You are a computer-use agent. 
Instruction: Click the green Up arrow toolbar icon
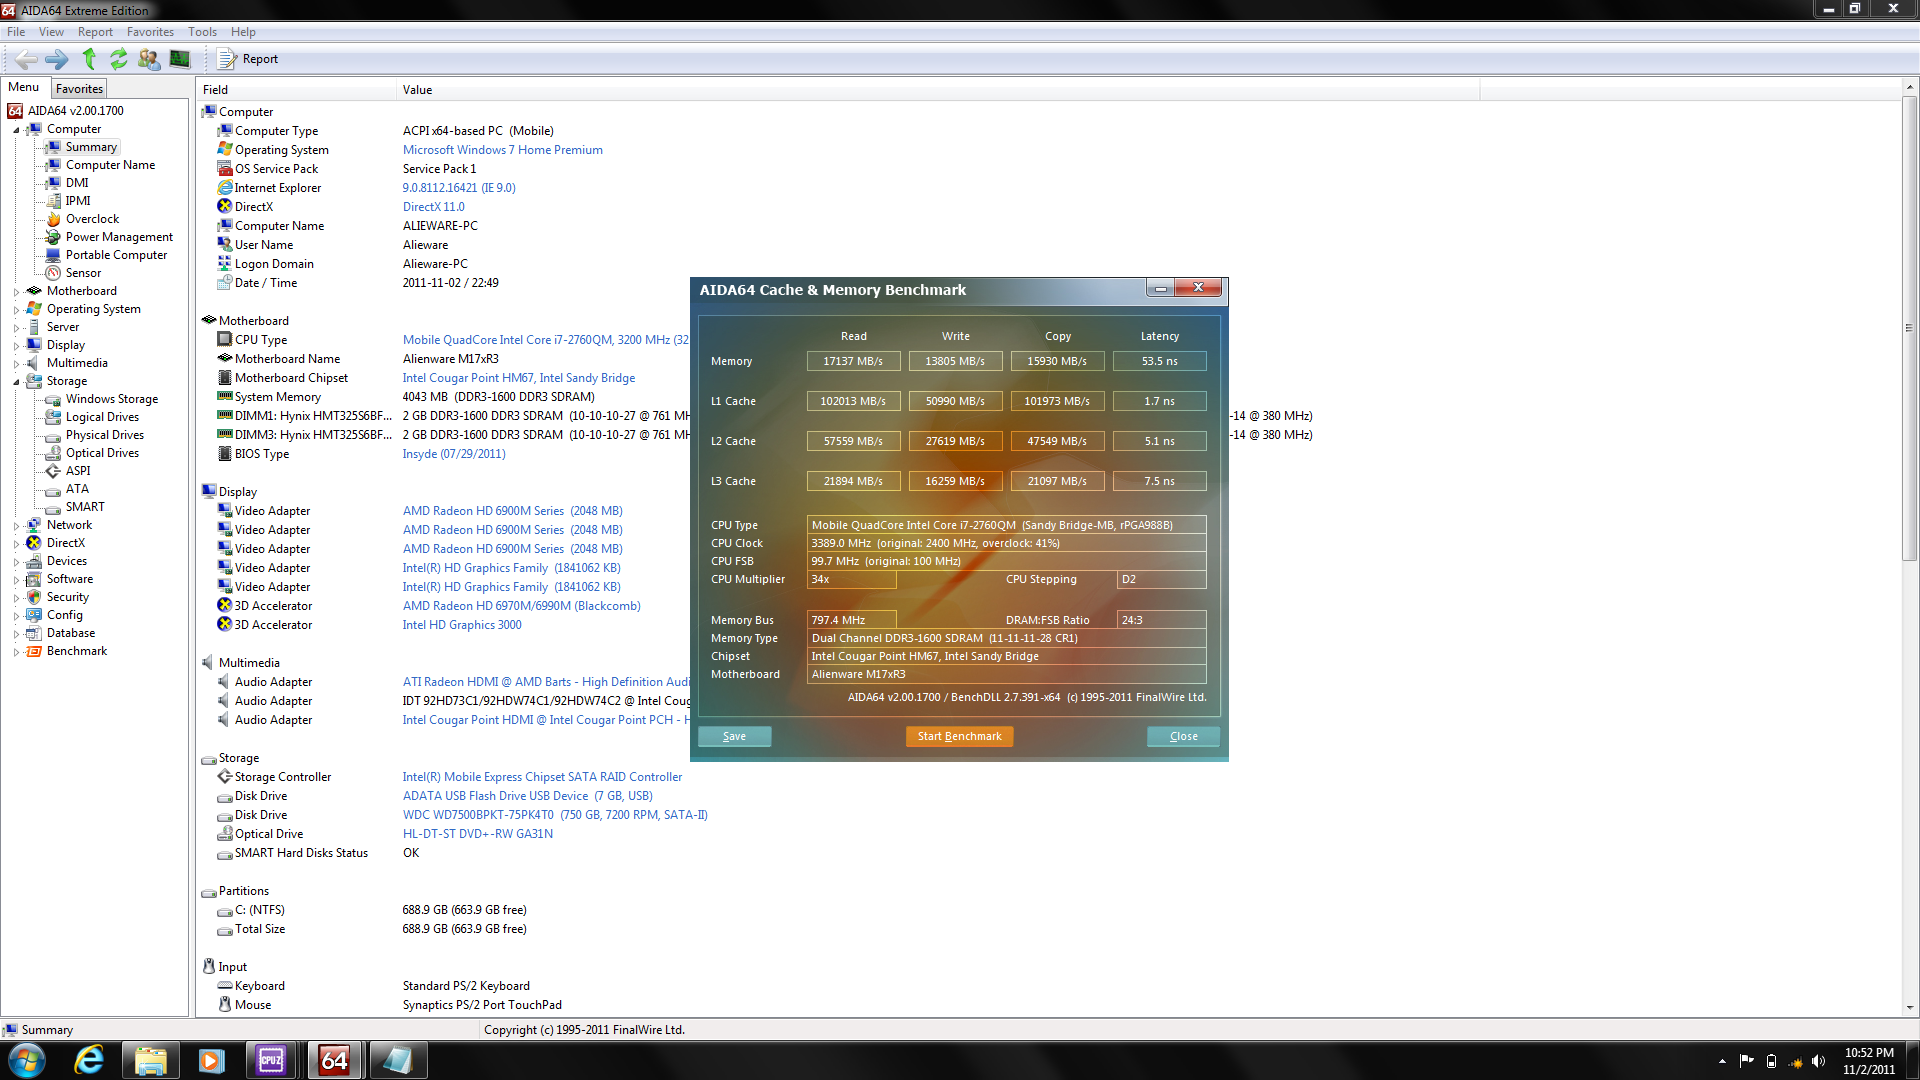[x=89, y=59]
